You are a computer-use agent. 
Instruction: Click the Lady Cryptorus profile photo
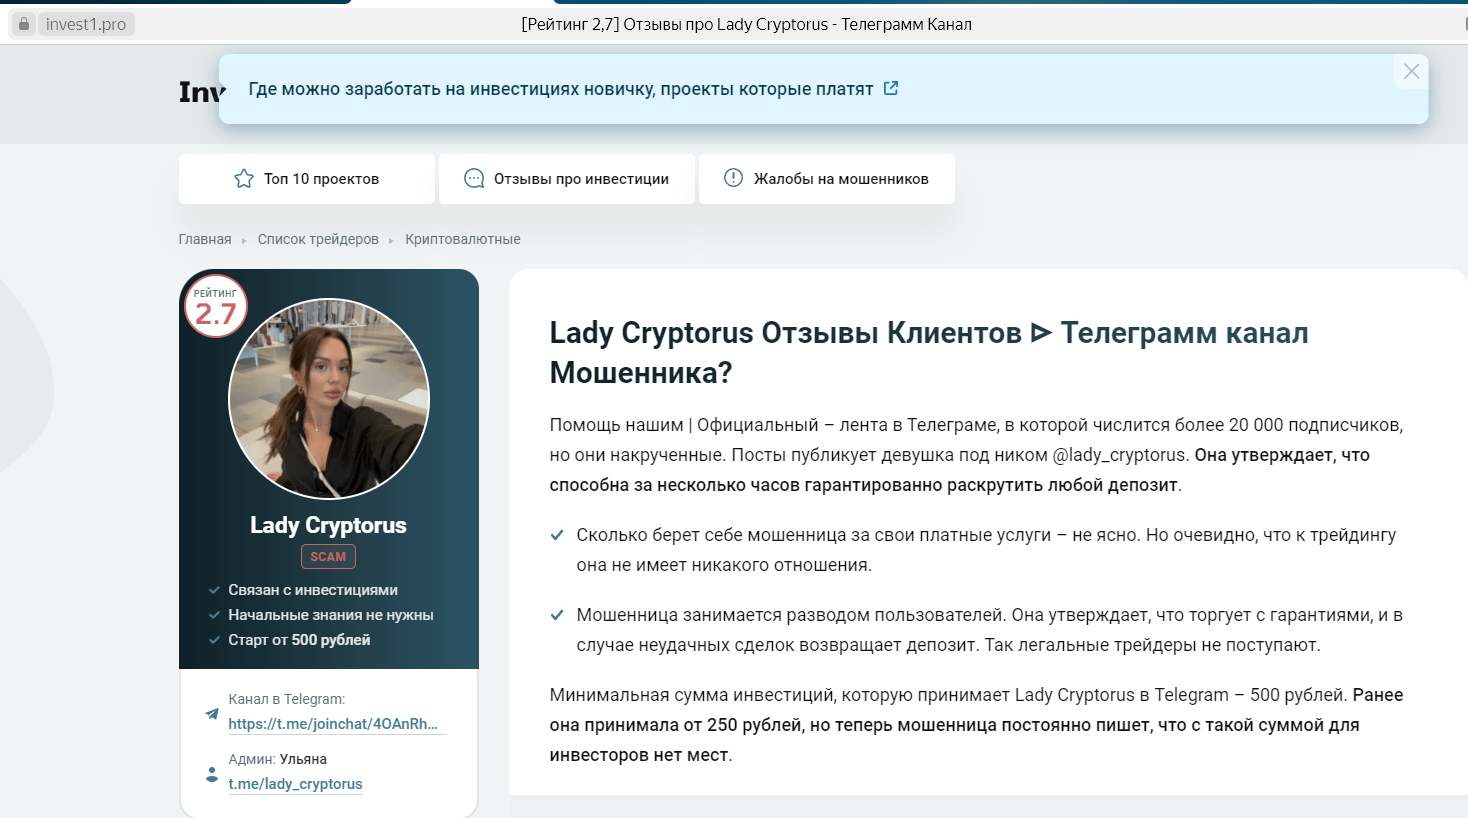coord(329,399)
